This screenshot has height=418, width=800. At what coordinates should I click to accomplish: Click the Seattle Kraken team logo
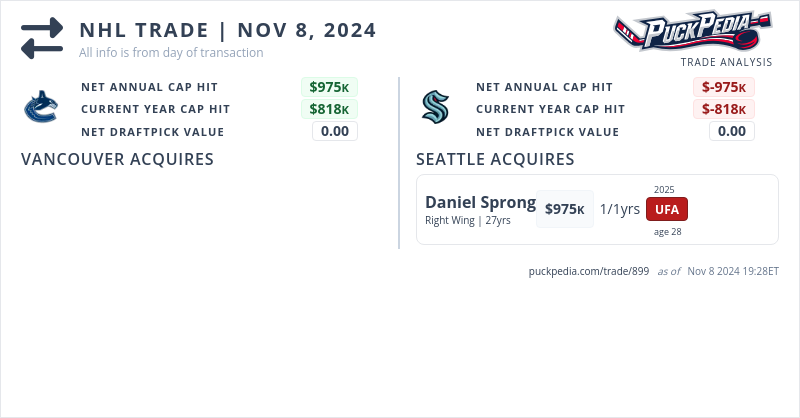pos(436,107)
